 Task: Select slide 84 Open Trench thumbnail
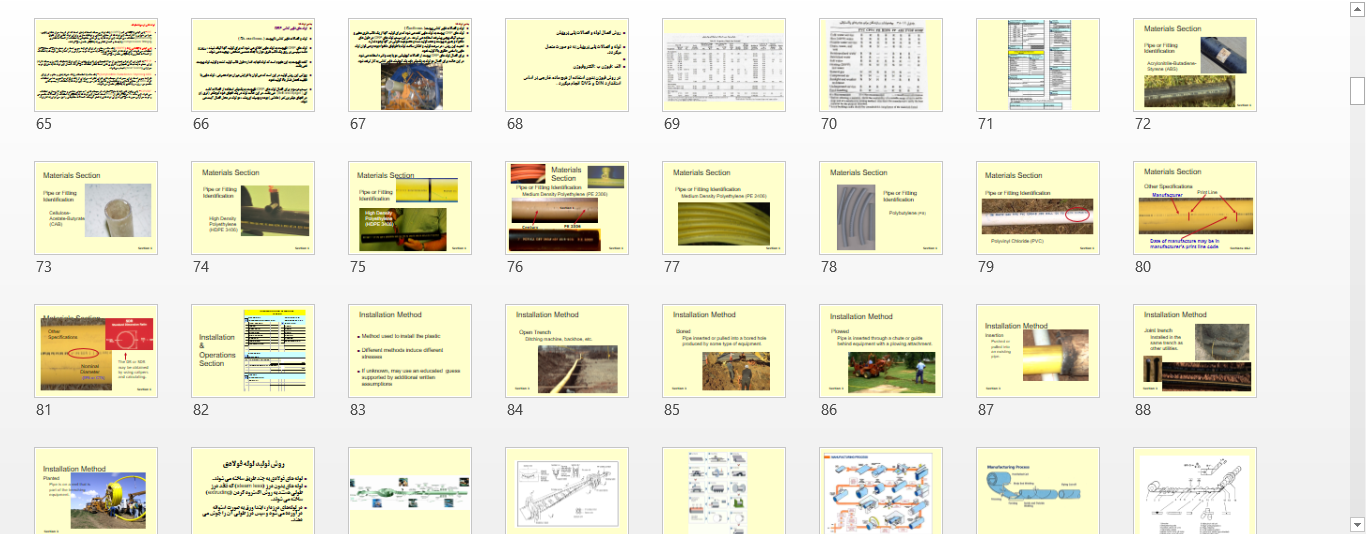coord(567,351)
